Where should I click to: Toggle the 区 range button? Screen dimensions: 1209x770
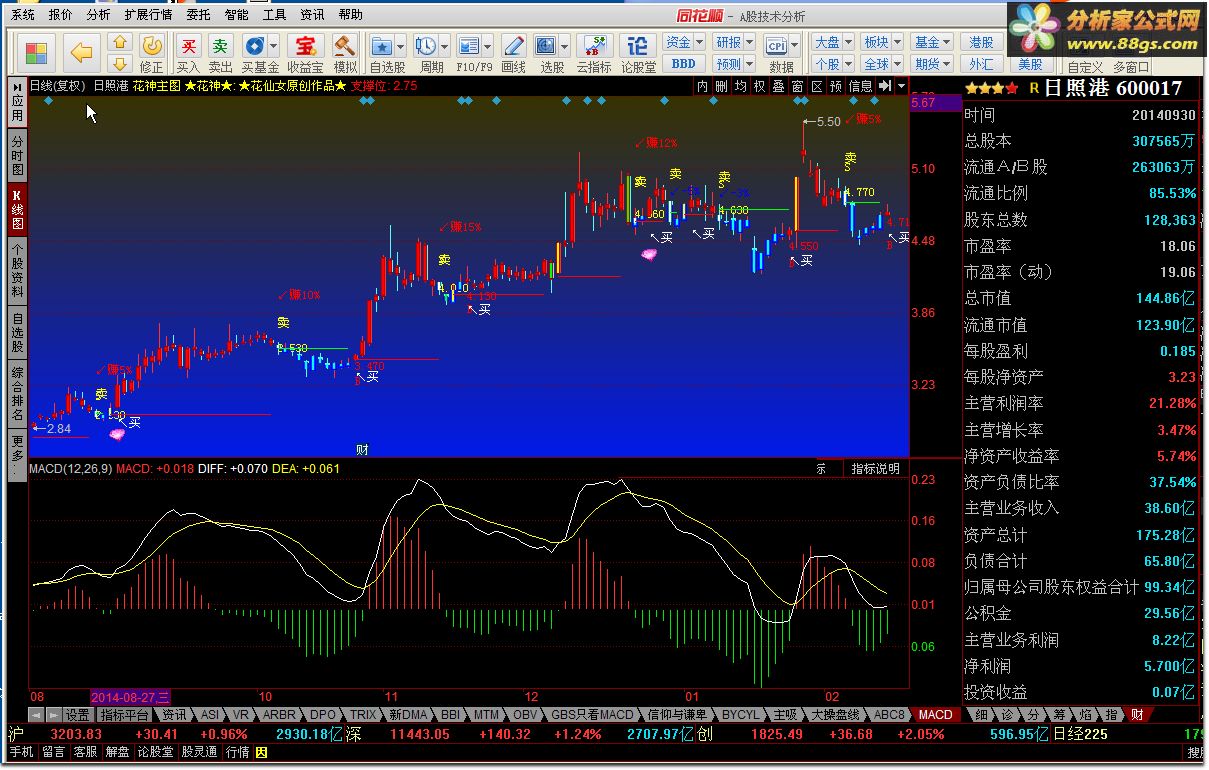click(817, 87)
